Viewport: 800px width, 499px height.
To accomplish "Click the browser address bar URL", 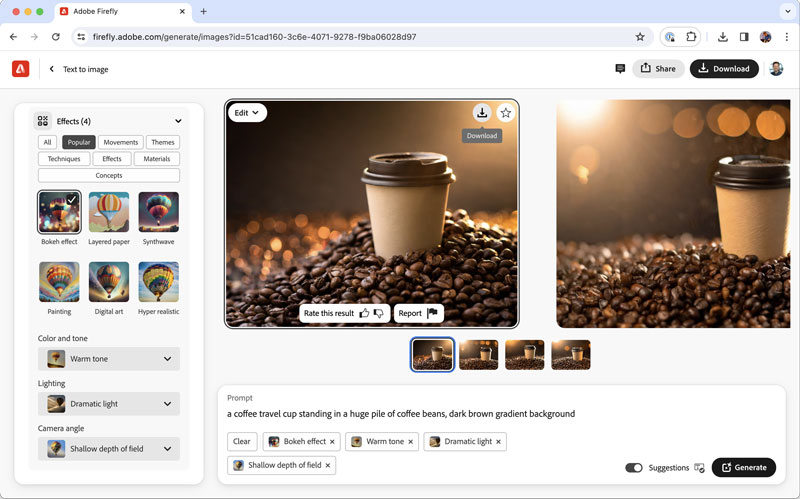I will [255, 37].
